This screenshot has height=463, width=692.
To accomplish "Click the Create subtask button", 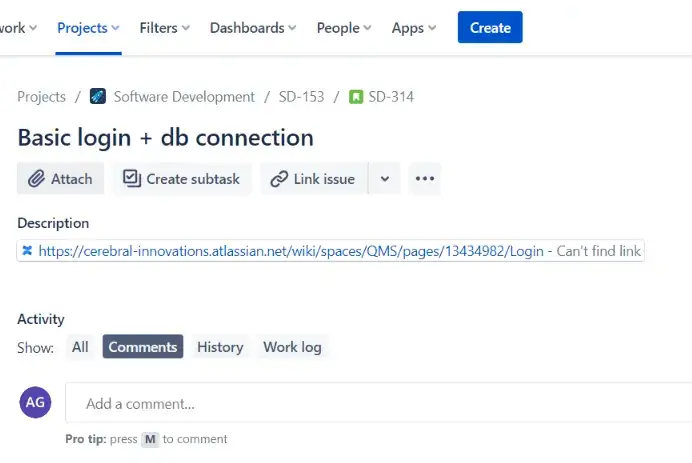I will (x=182, y=179).
